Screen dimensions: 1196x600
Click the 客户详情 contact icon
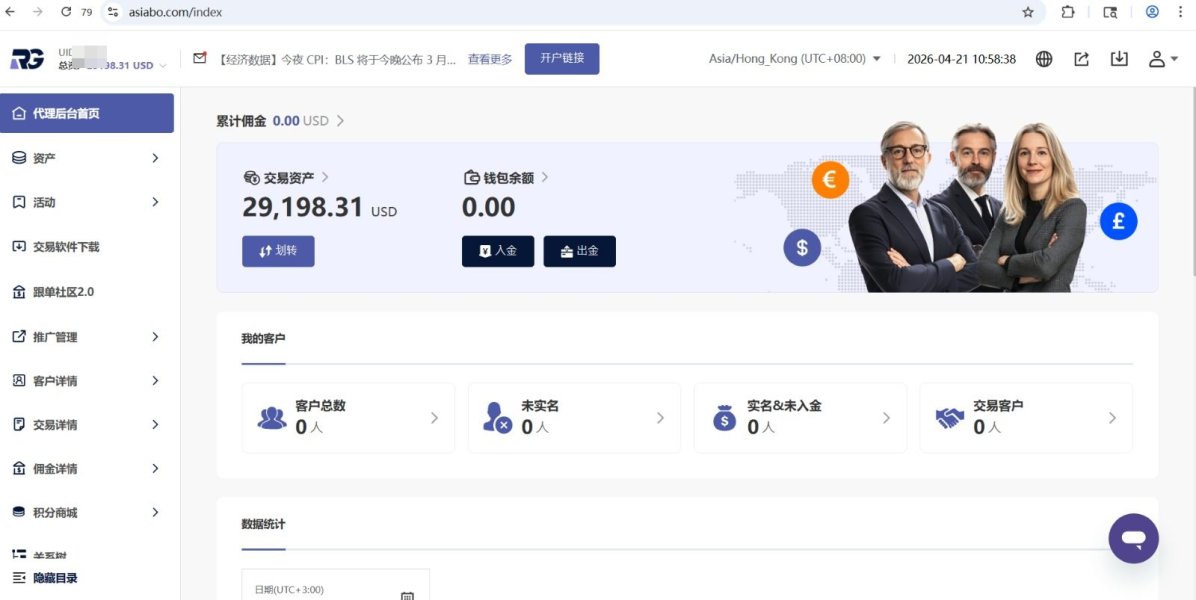[19, 380]
